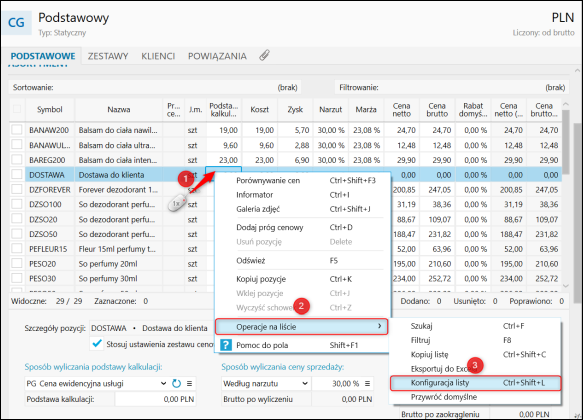Click the Rabat domyślny column header
The image size is (583, 420).
click(473, 110)
